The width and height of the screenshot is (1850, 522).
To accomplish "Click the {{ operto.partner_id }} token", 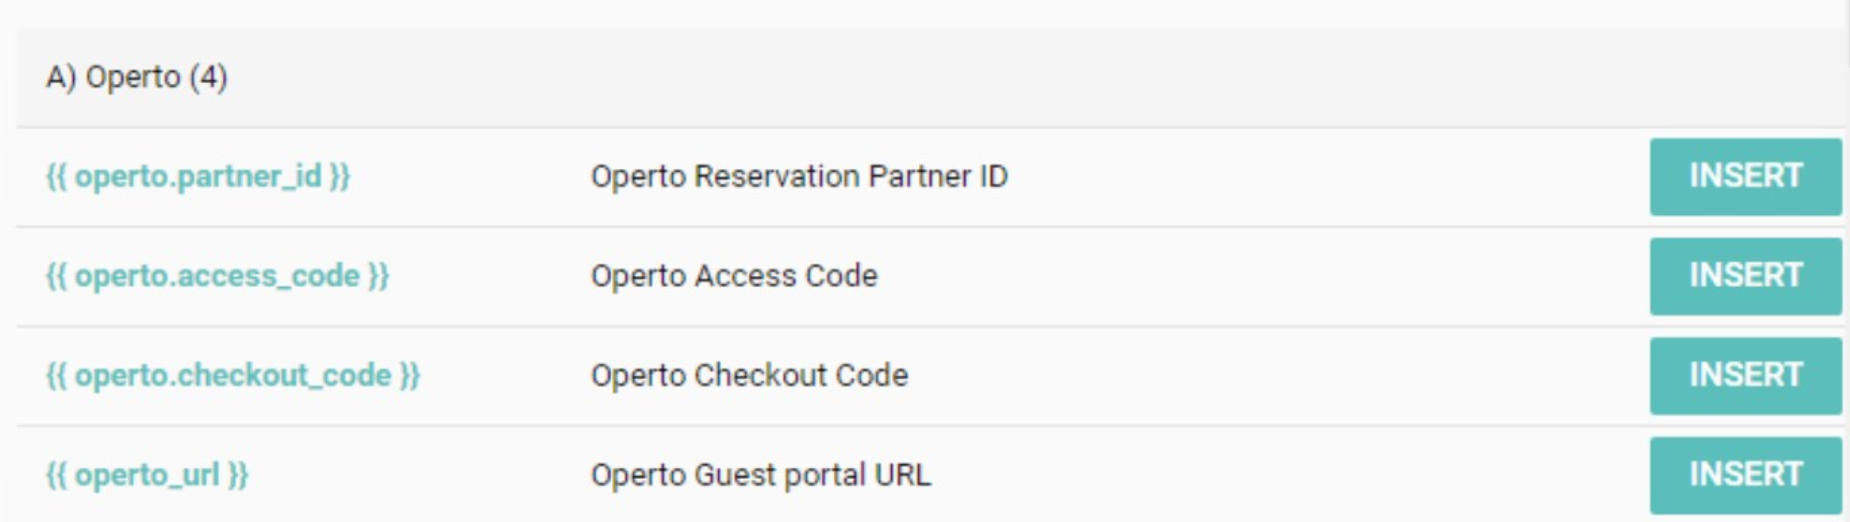I will tap(198, 177).
